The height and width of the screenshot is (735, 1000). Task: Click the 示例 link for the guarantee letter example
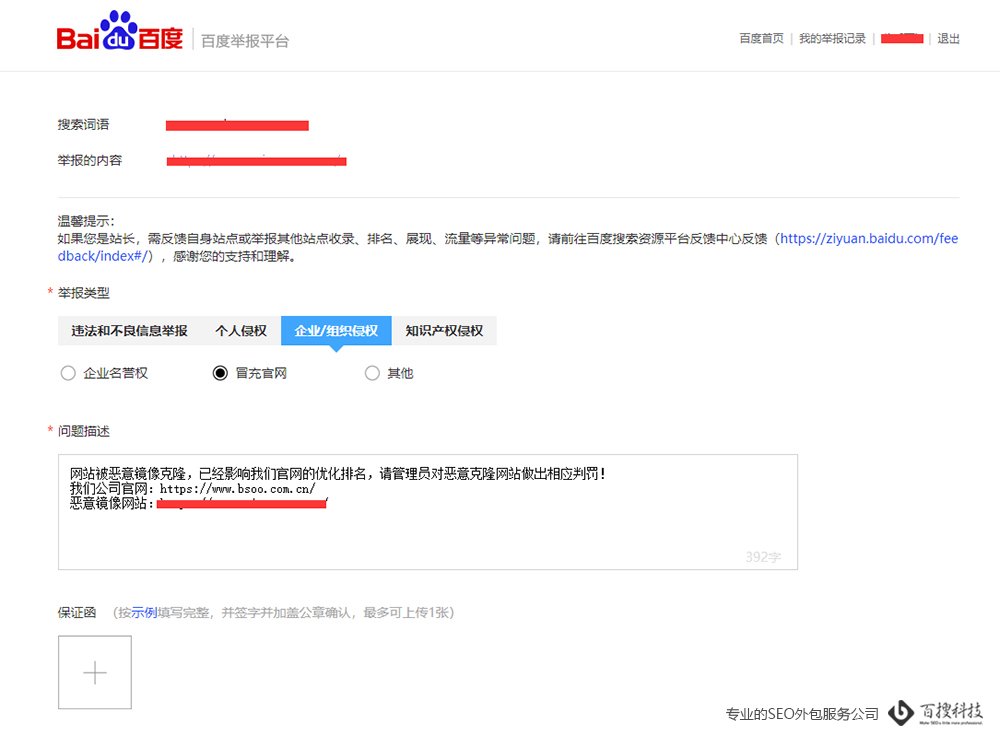(143, 612)
